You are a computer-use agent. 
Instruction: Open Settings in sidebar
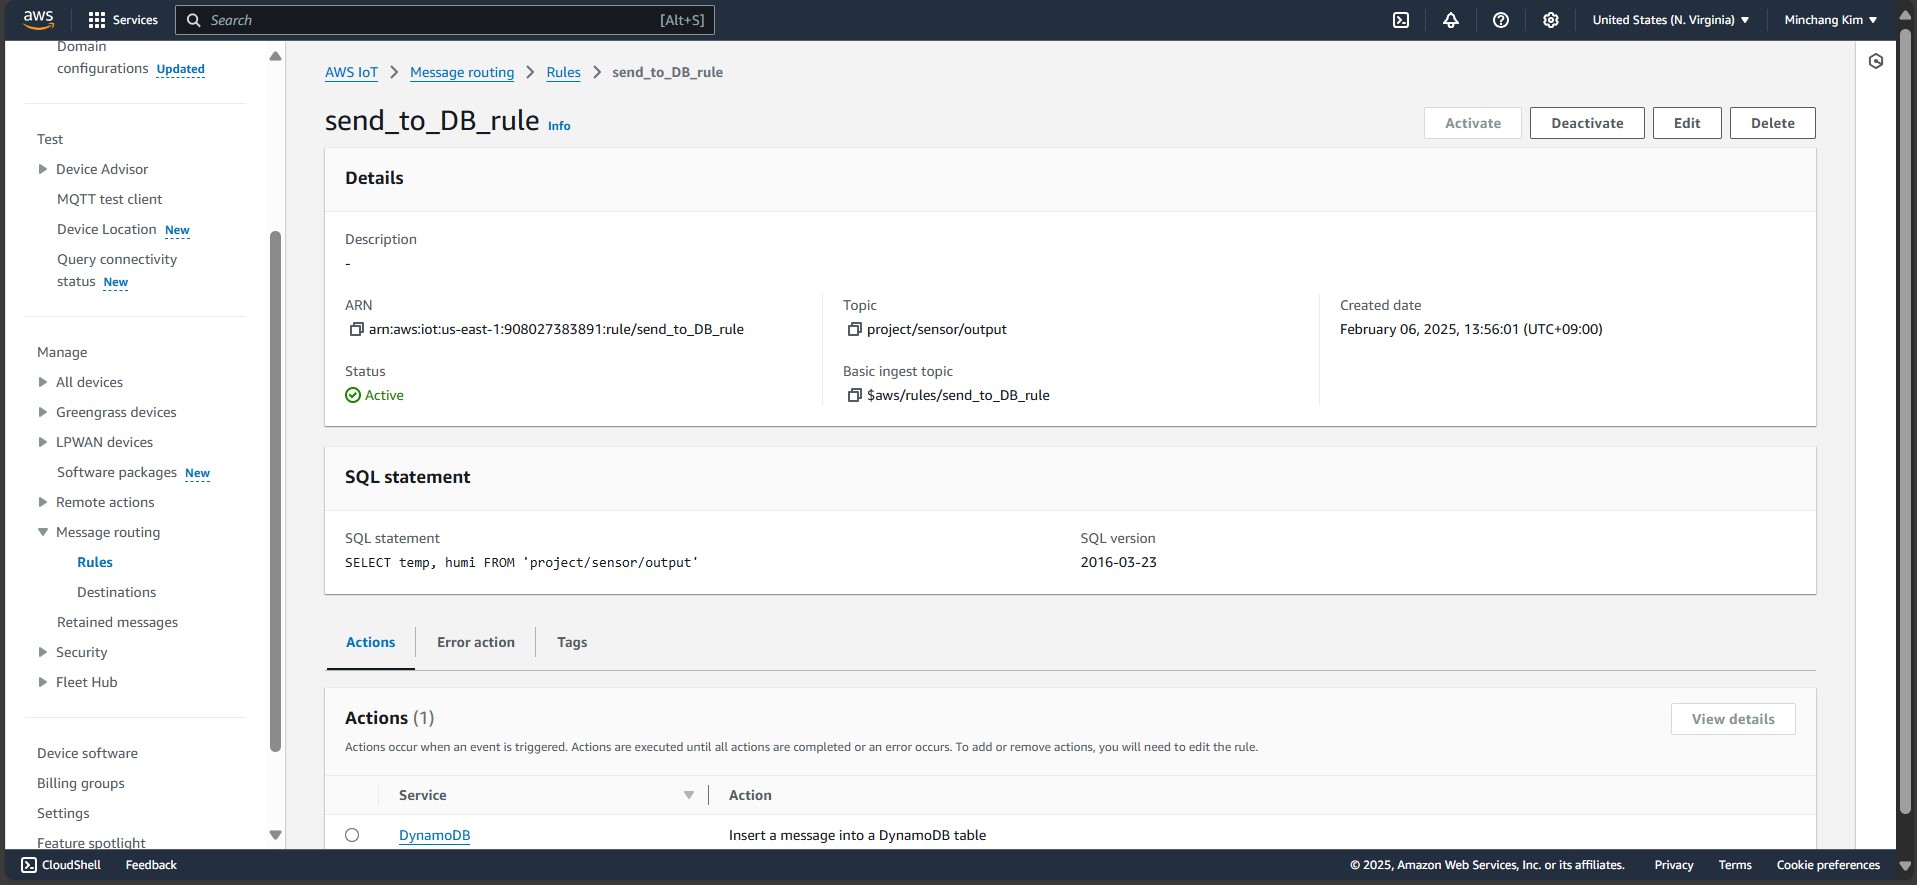(x=63, y=813)
